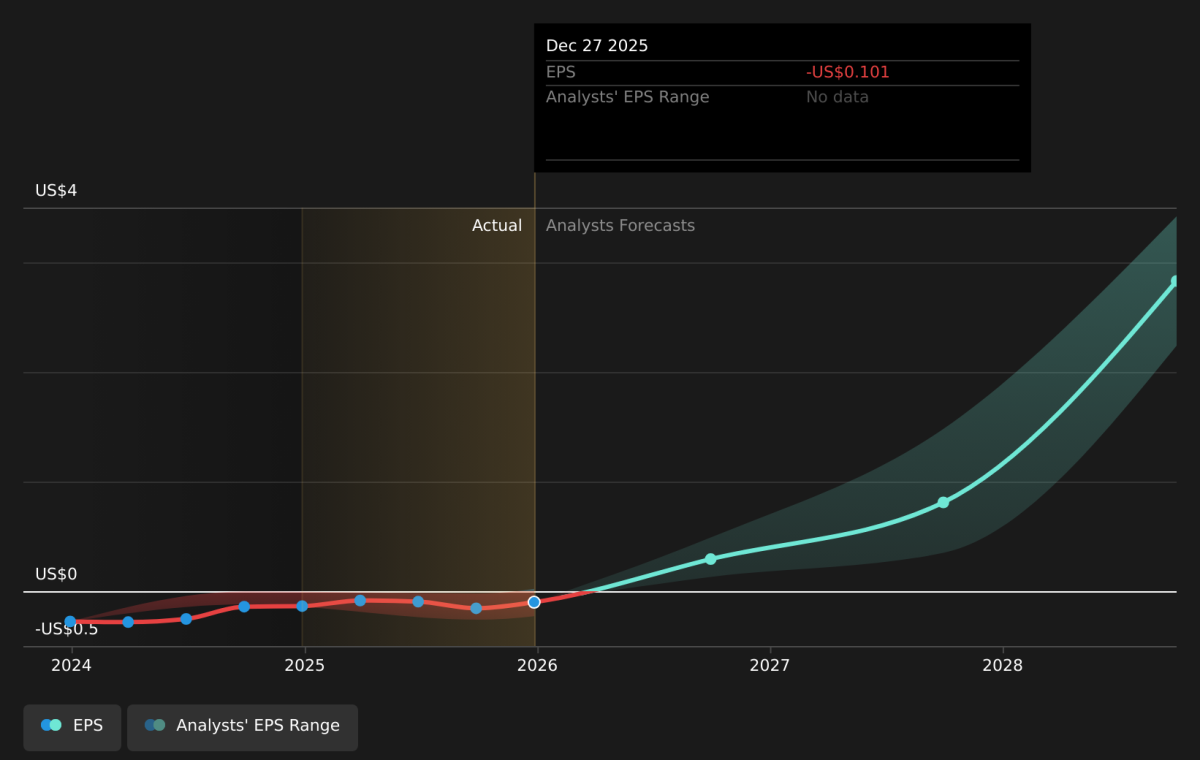This screenshot has width=1200, height=760.
Task: Click the EPS data point directly above 2025
Action: (302, 606)
